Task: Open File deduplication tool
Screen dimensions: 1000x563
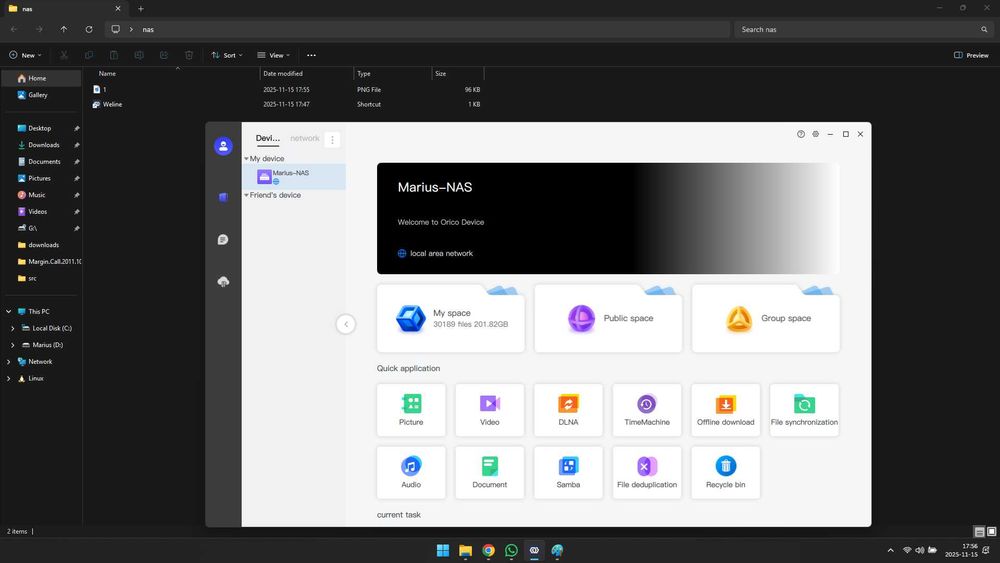Action: point(646,472)
